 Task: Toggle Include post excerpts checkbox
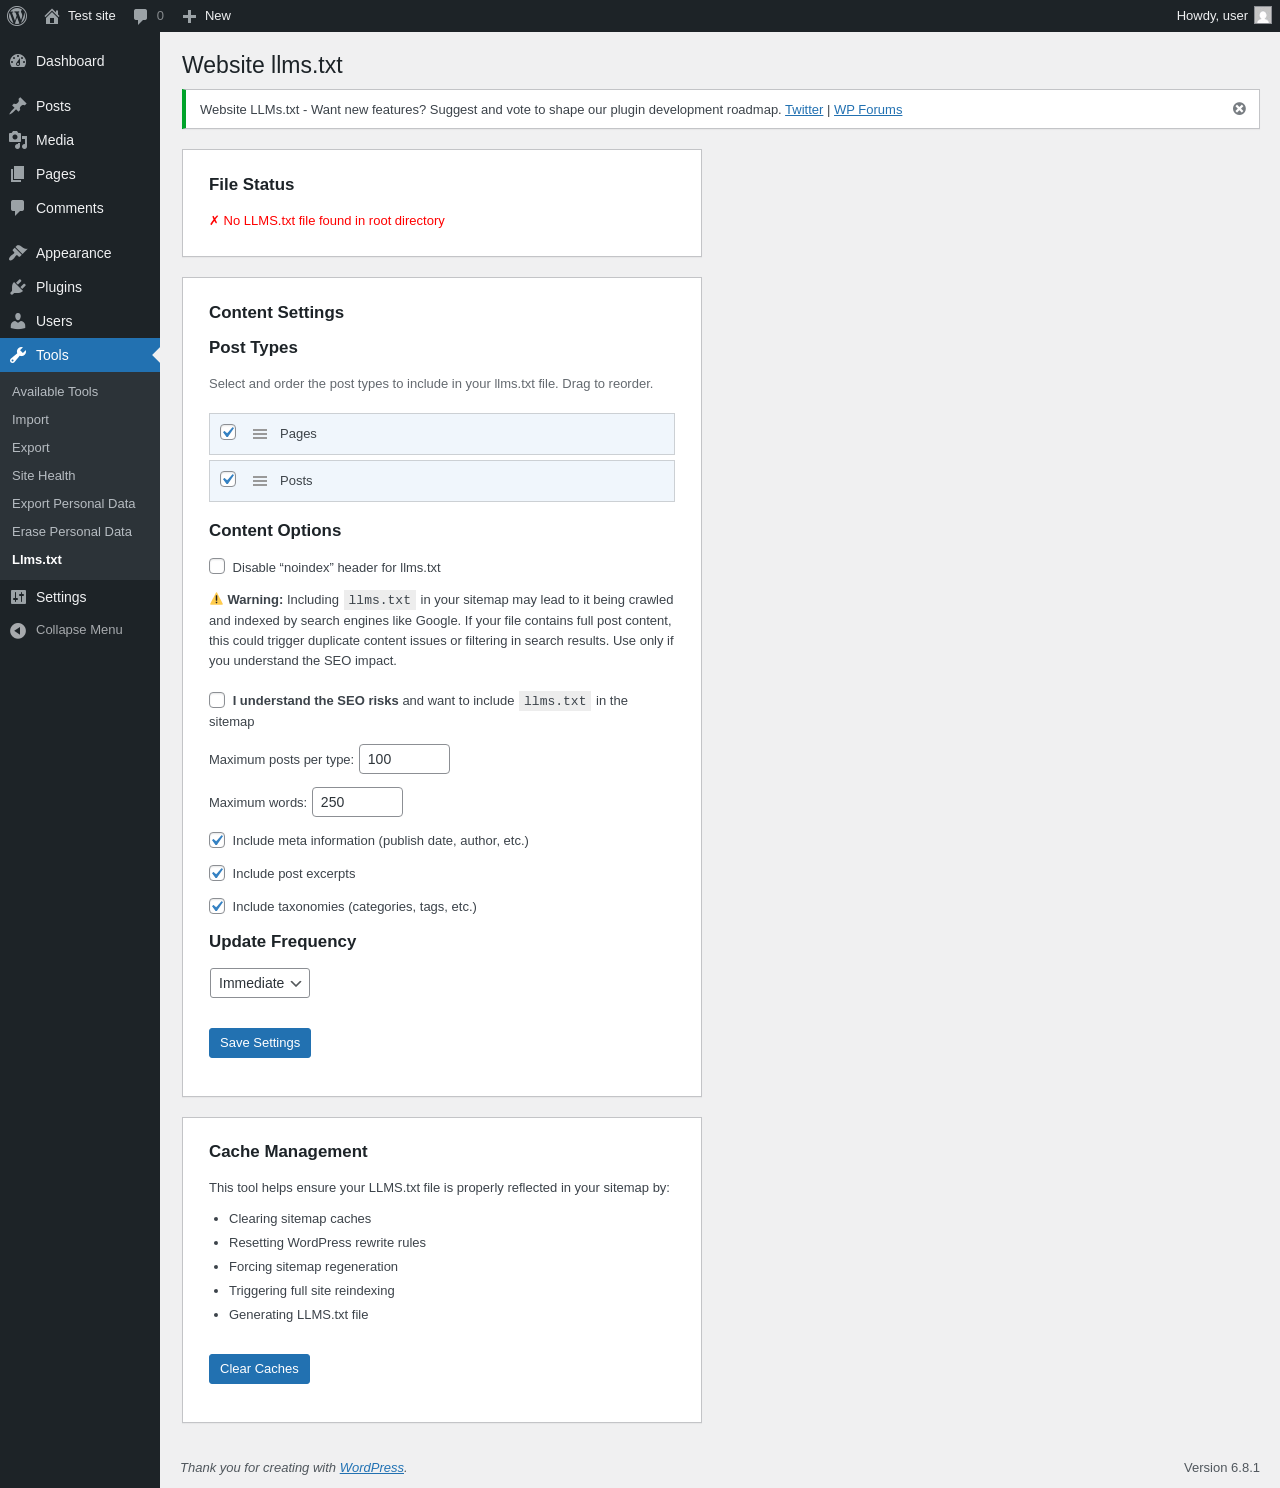217,873
